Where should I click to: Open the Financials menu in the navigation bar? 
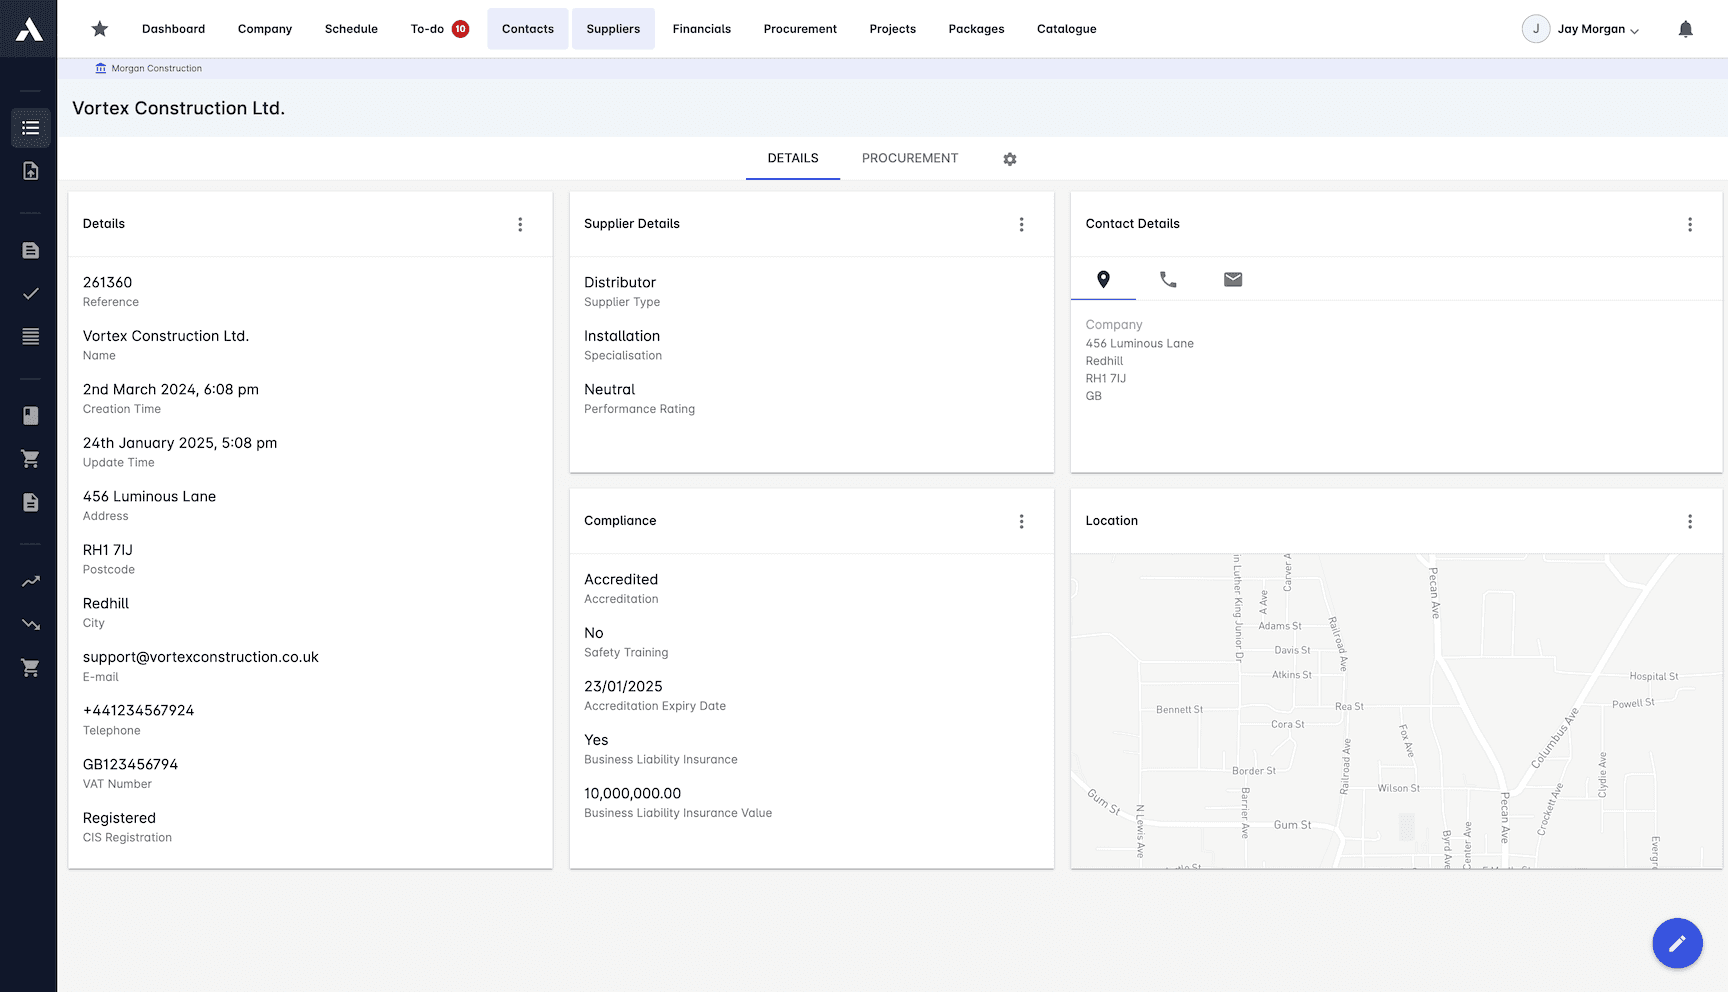[x=701, y=29]
